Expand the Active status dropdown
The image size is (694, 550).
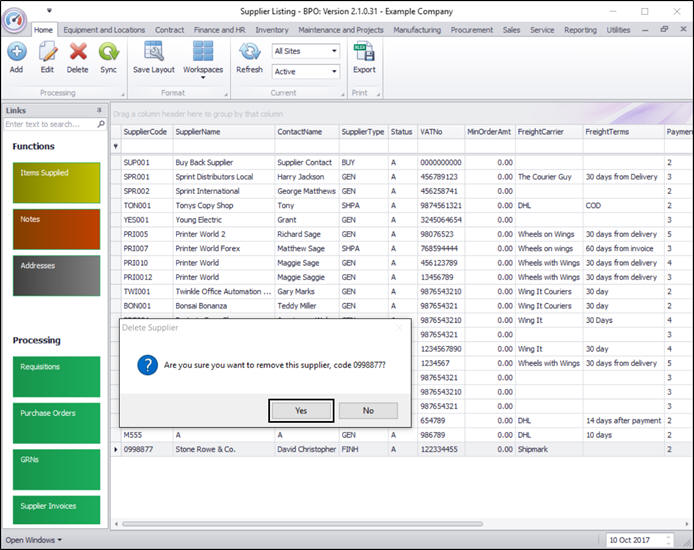point(333,72)
